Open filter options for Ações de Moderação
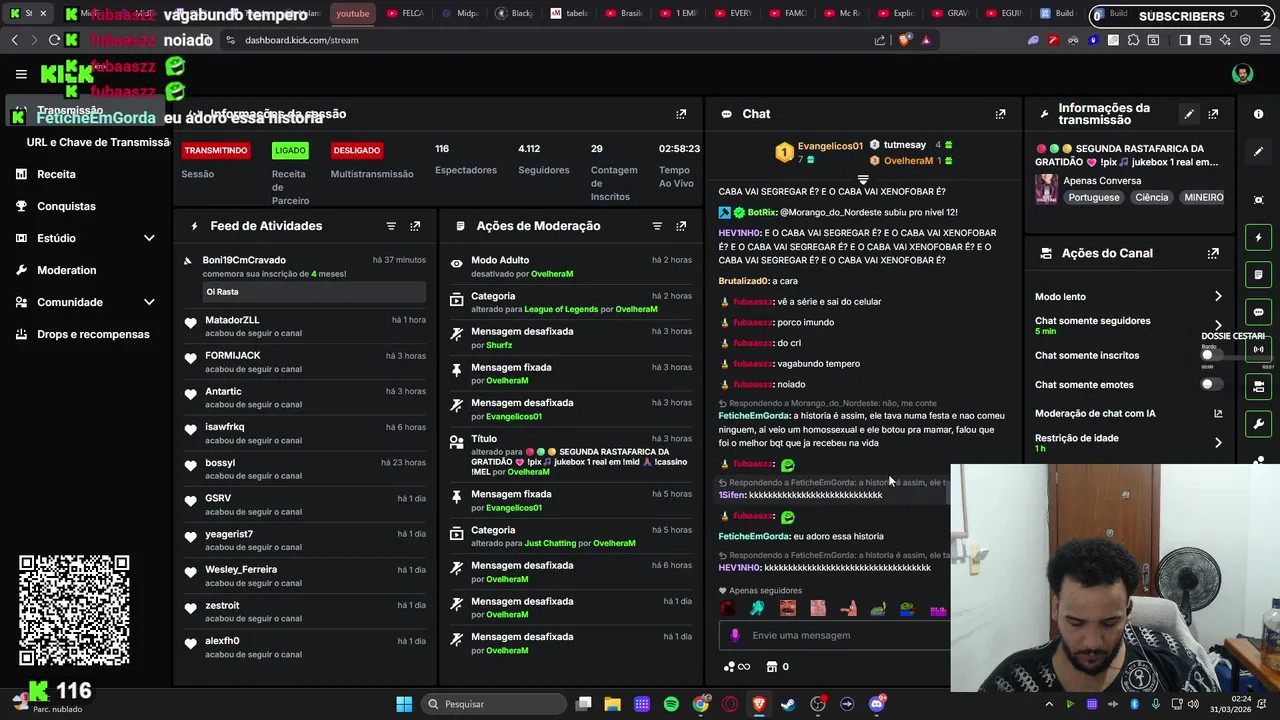The width and height of the screenshot is (1280, 720). point(657,226)
